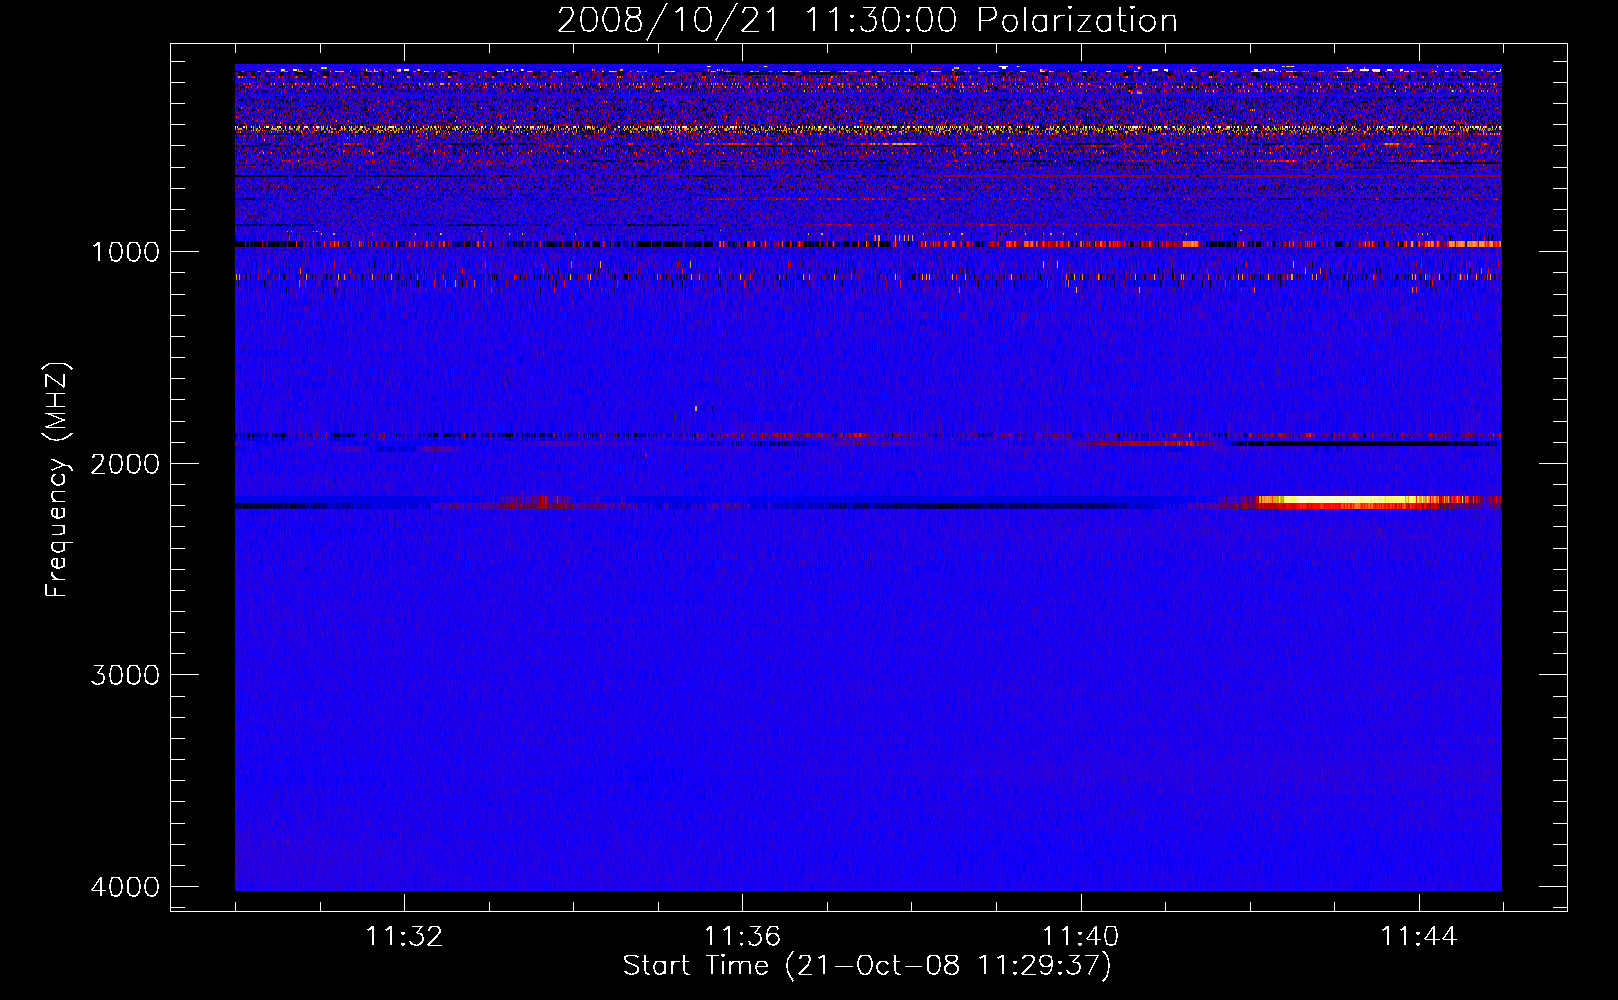Screen dimensions: 1618x1000
Task: Click the 'Frequency (MHZ)' y-axis label
Action: click(x=58, y=480)
